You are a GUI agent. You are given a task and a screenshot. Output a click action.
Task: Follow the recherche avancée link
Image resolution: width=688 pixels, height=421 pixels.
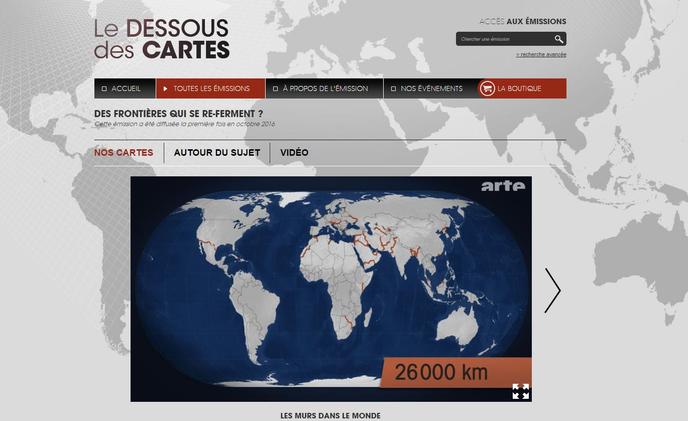coord(541,54)
